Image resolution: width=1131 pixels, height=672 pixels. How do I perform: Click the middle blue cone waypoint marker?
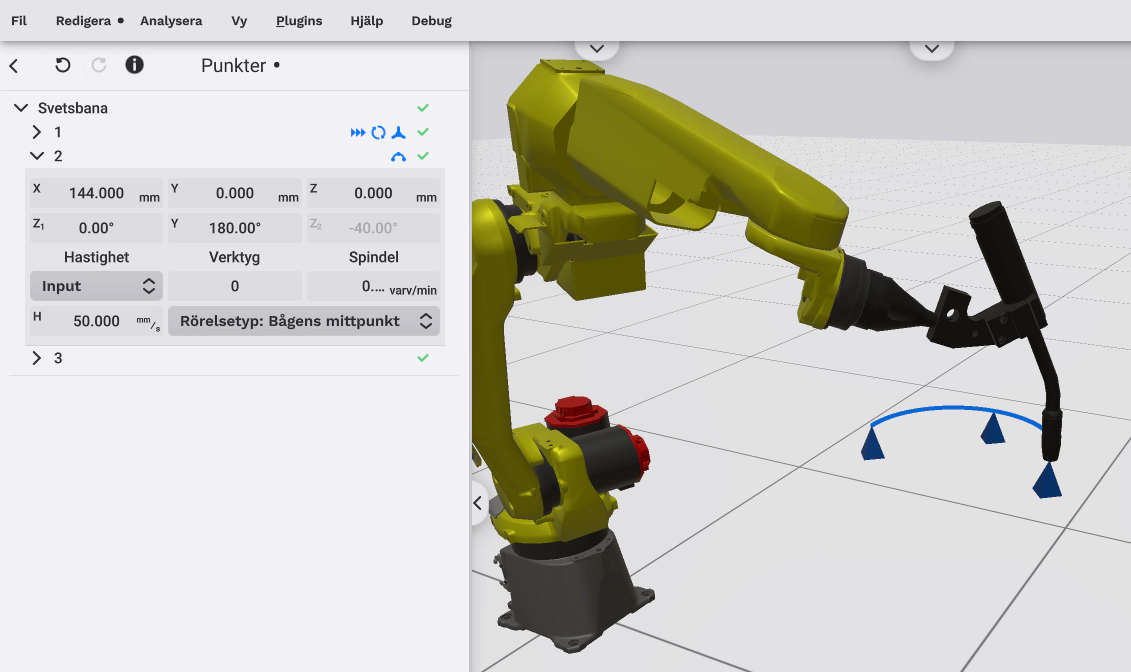[991, 430]
